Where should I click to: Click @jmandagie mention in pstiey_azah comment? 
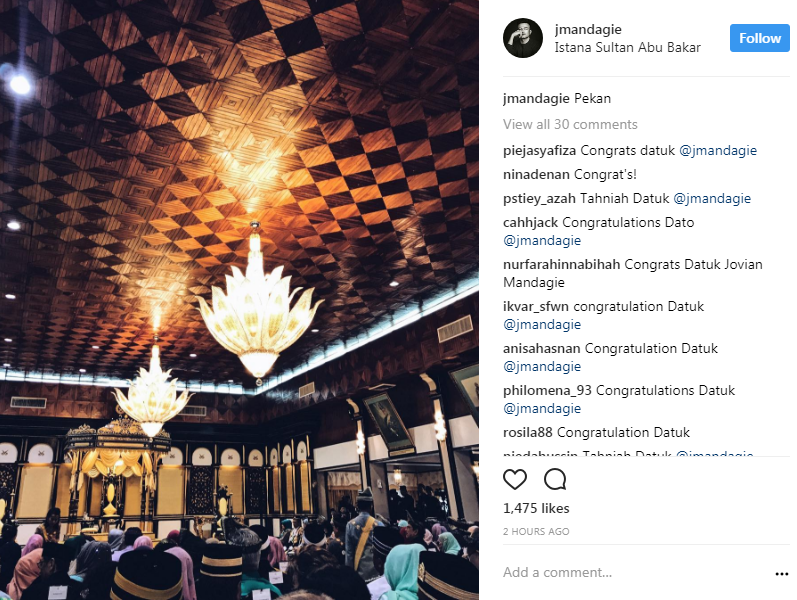tap(712, 198)
